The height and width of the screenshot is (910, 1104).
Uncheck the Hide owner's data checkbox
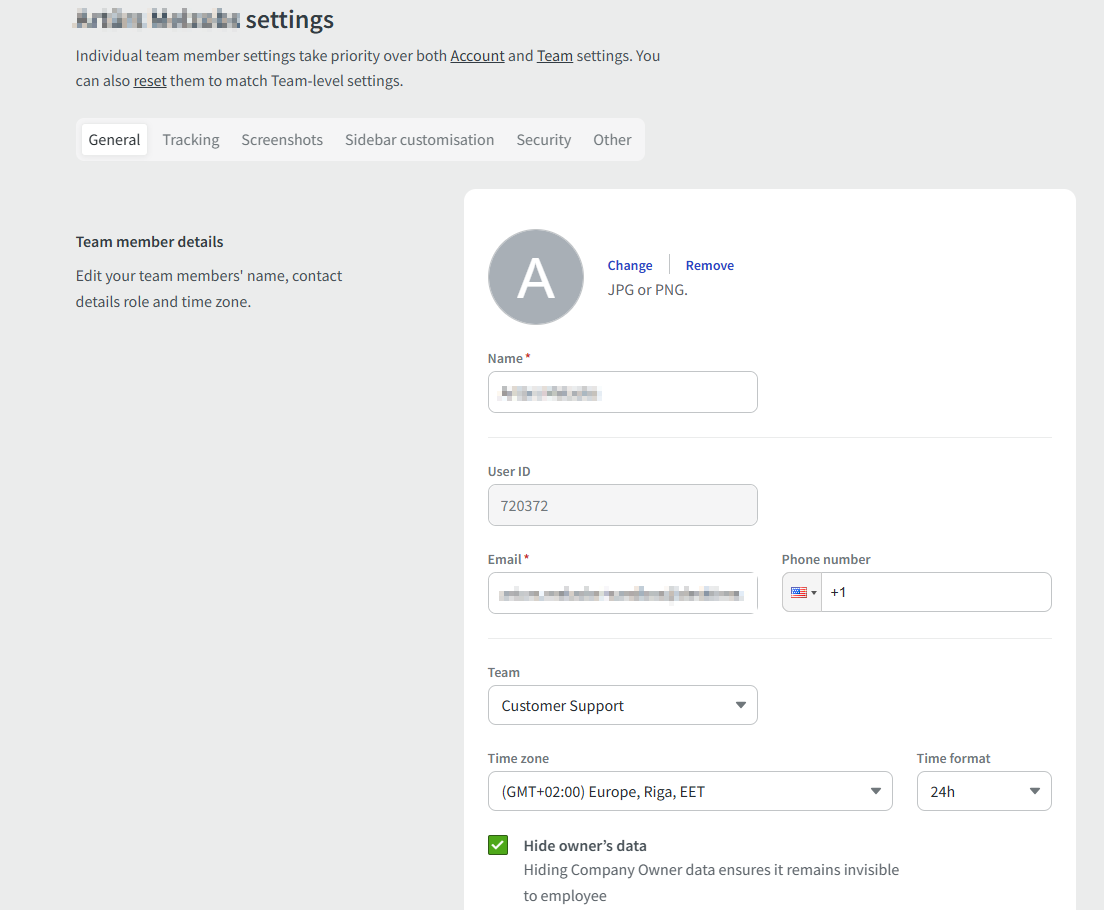point(498,845)
